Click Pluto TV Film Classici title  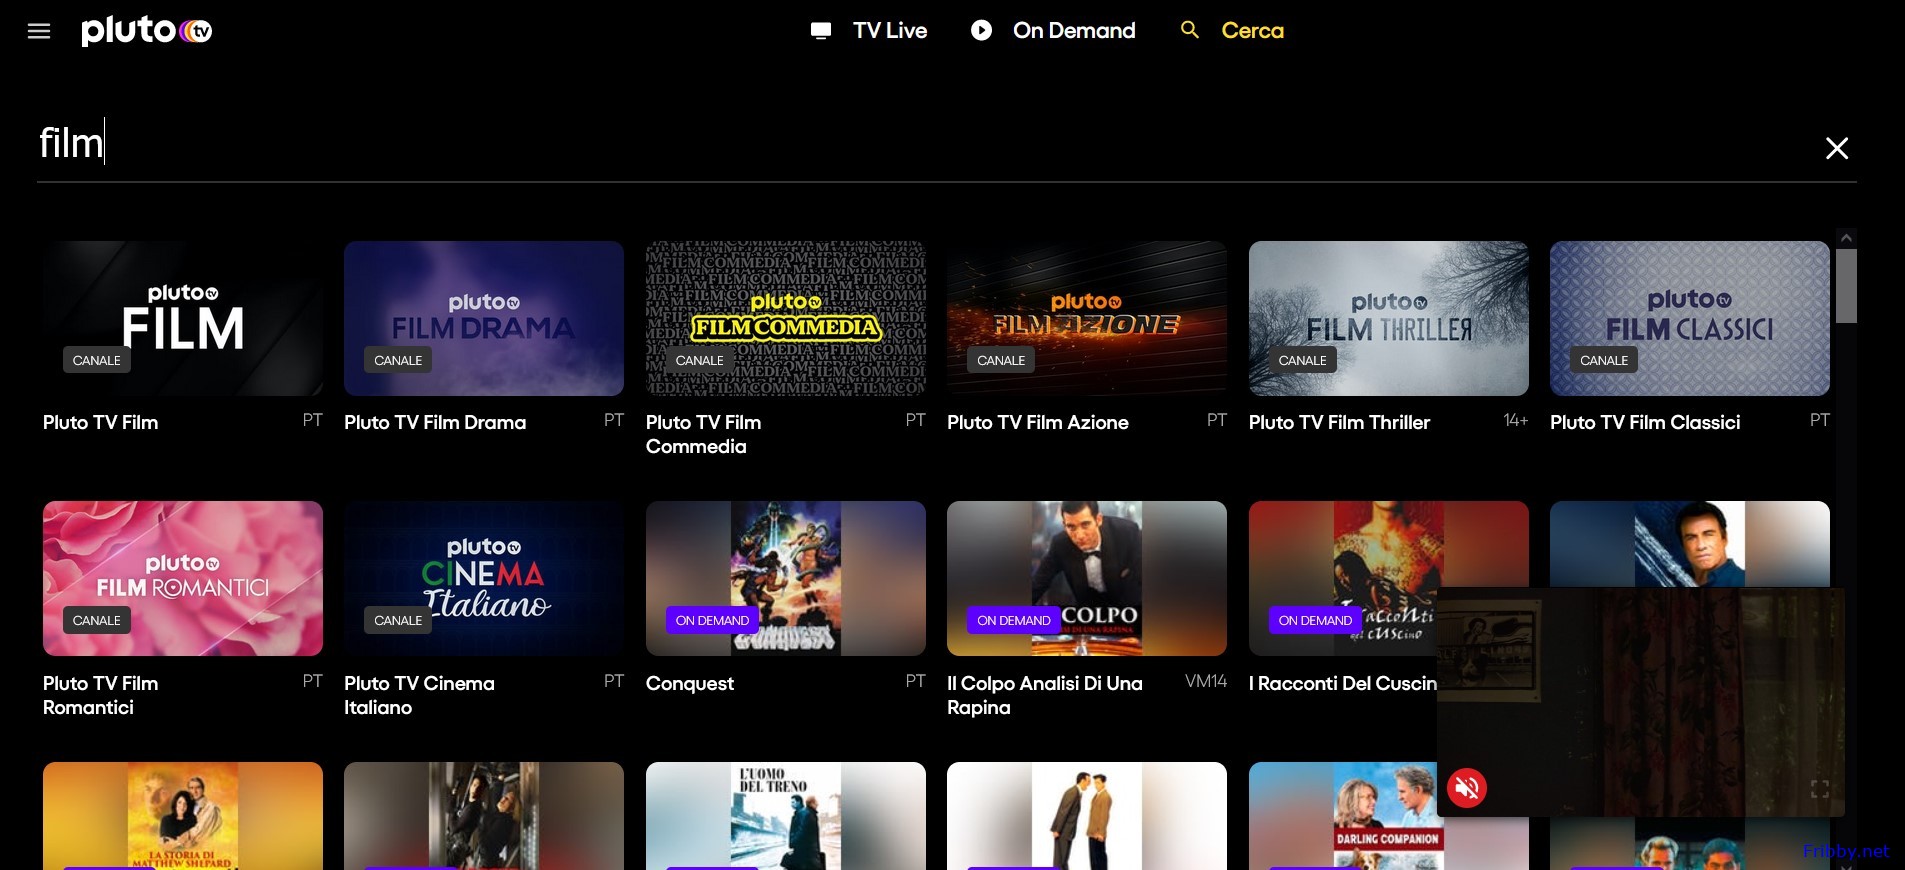[x=1645, y=423]
